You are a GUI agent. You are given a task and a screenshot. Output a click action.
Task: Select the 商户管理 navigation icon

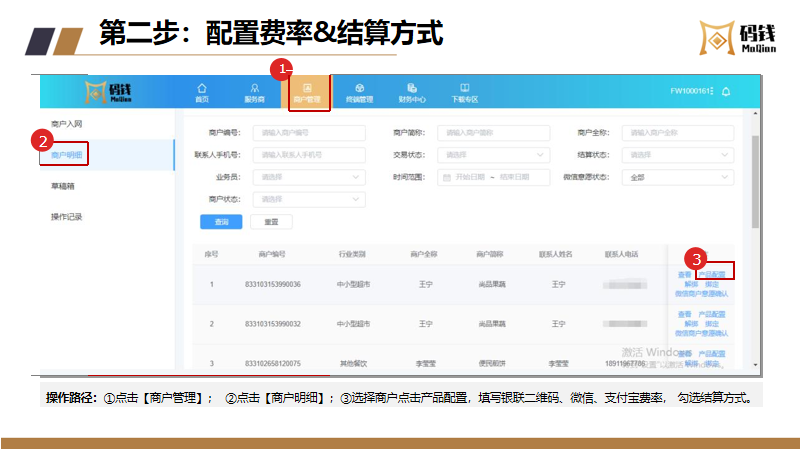(x=307, y=92)
